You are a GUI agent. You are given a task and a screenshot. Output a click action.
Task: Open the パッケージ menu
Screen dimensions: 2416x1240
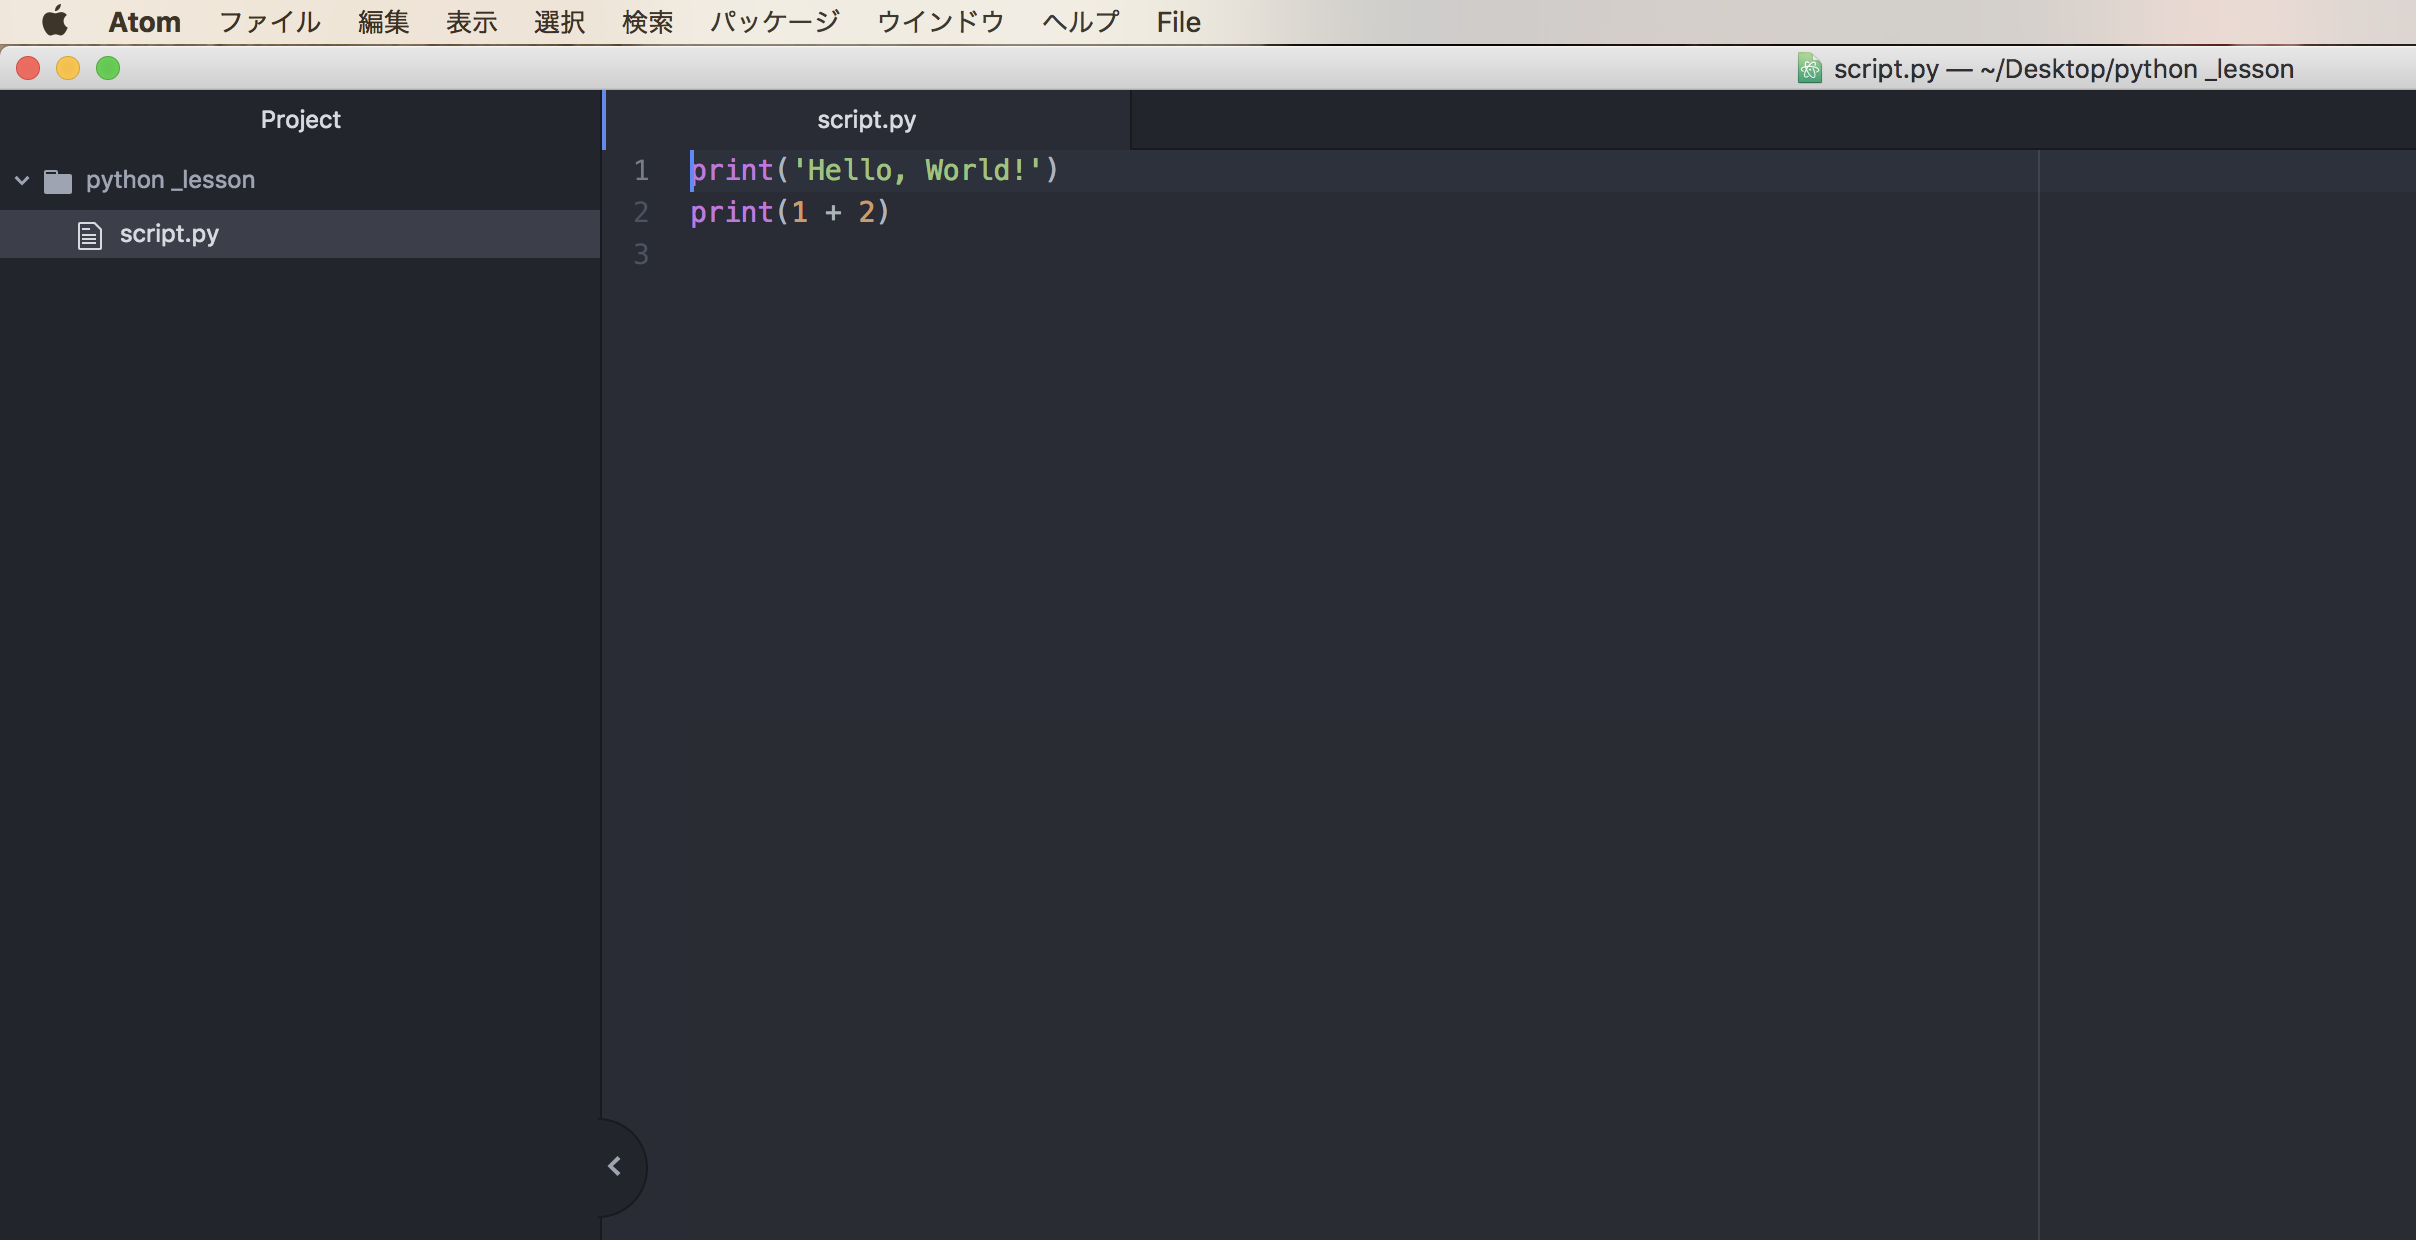[775, 22]
